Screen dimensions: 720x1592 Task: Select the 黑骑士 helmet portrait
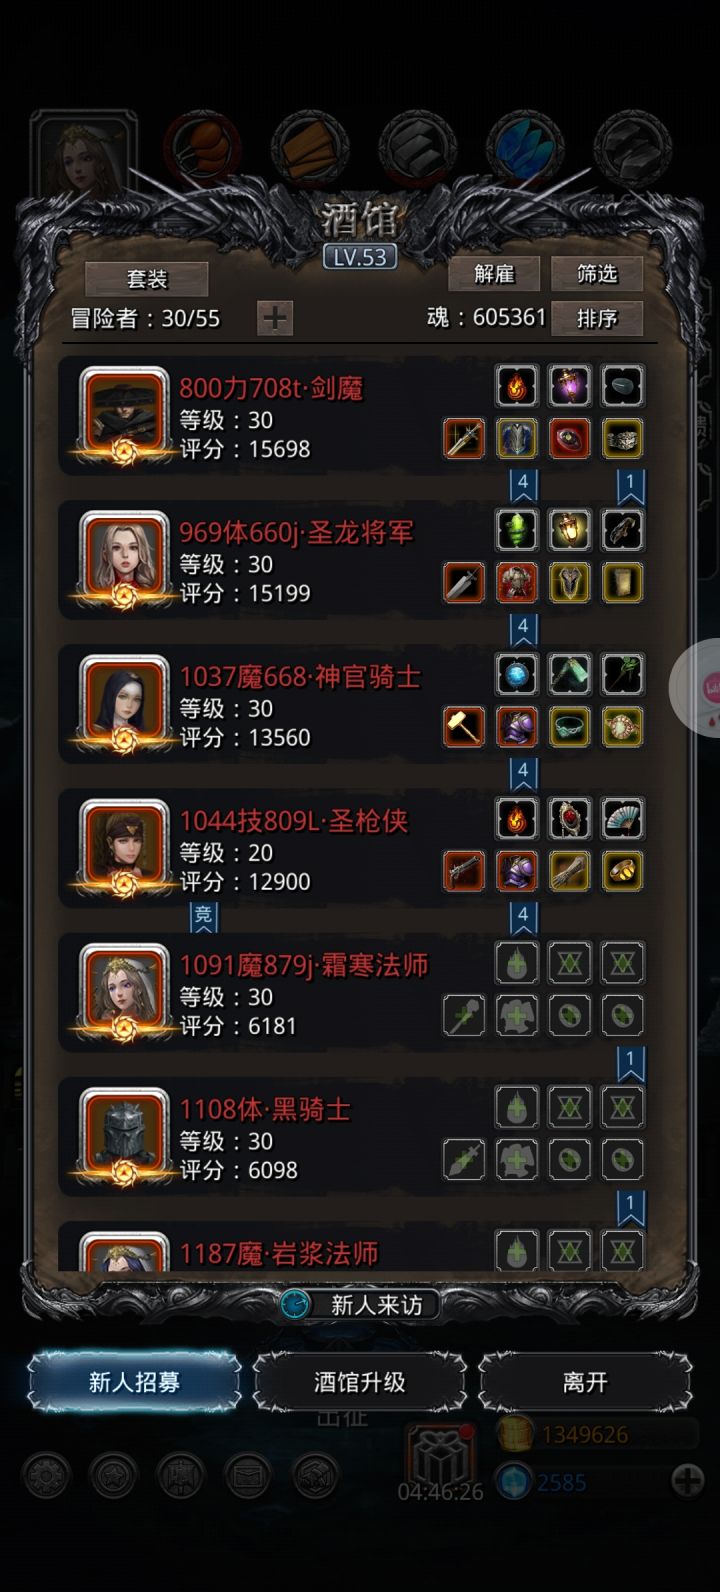(125, 1134)
